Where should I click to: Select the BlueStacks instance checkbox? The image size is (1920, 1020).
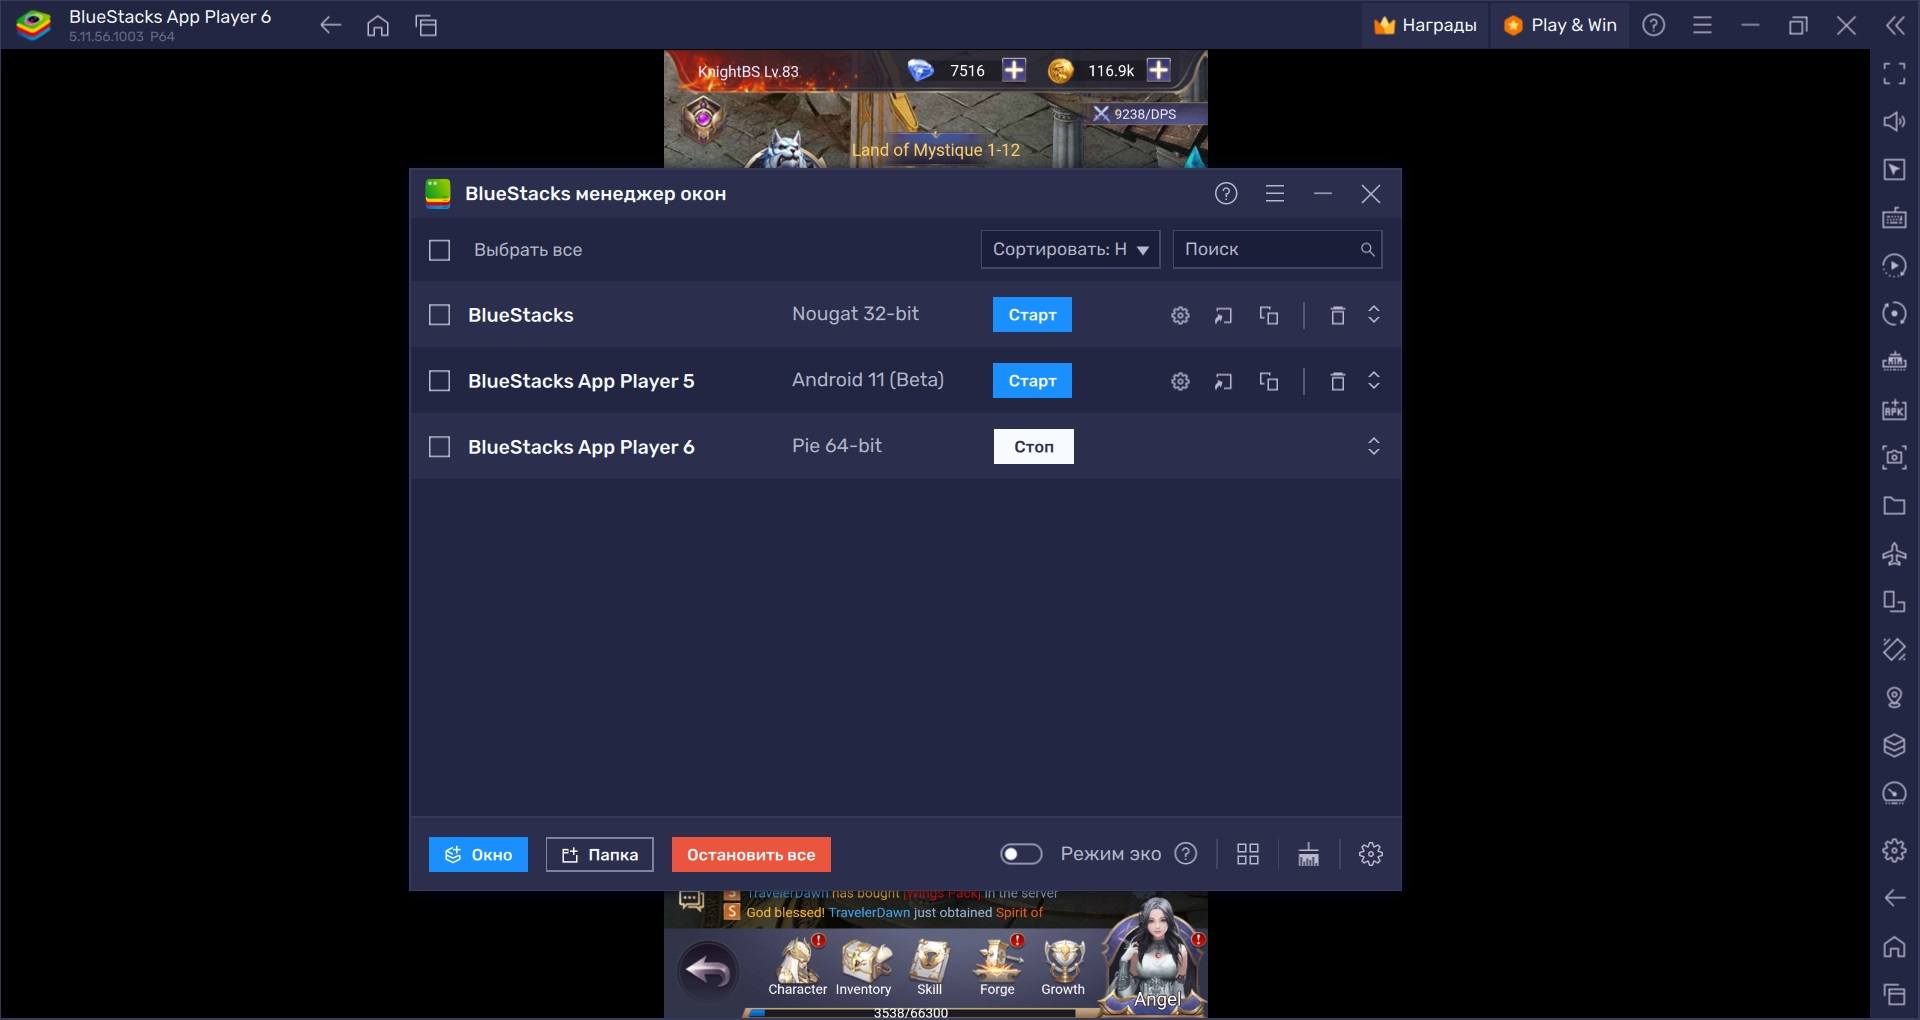tap(440, 315)
